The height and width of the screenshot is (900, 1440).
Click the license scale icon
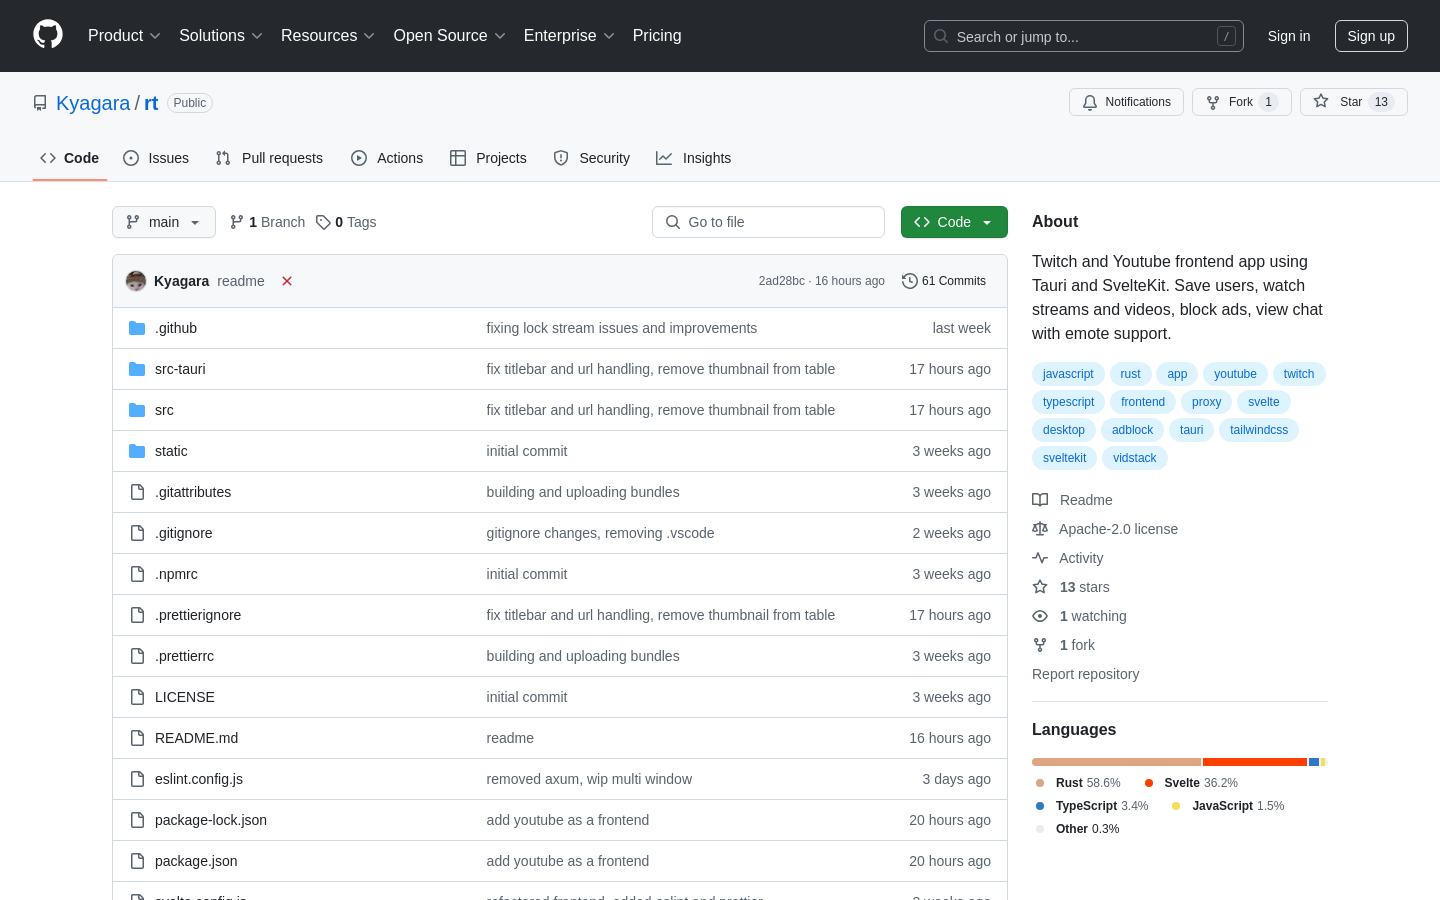(x=1040, y=529)
